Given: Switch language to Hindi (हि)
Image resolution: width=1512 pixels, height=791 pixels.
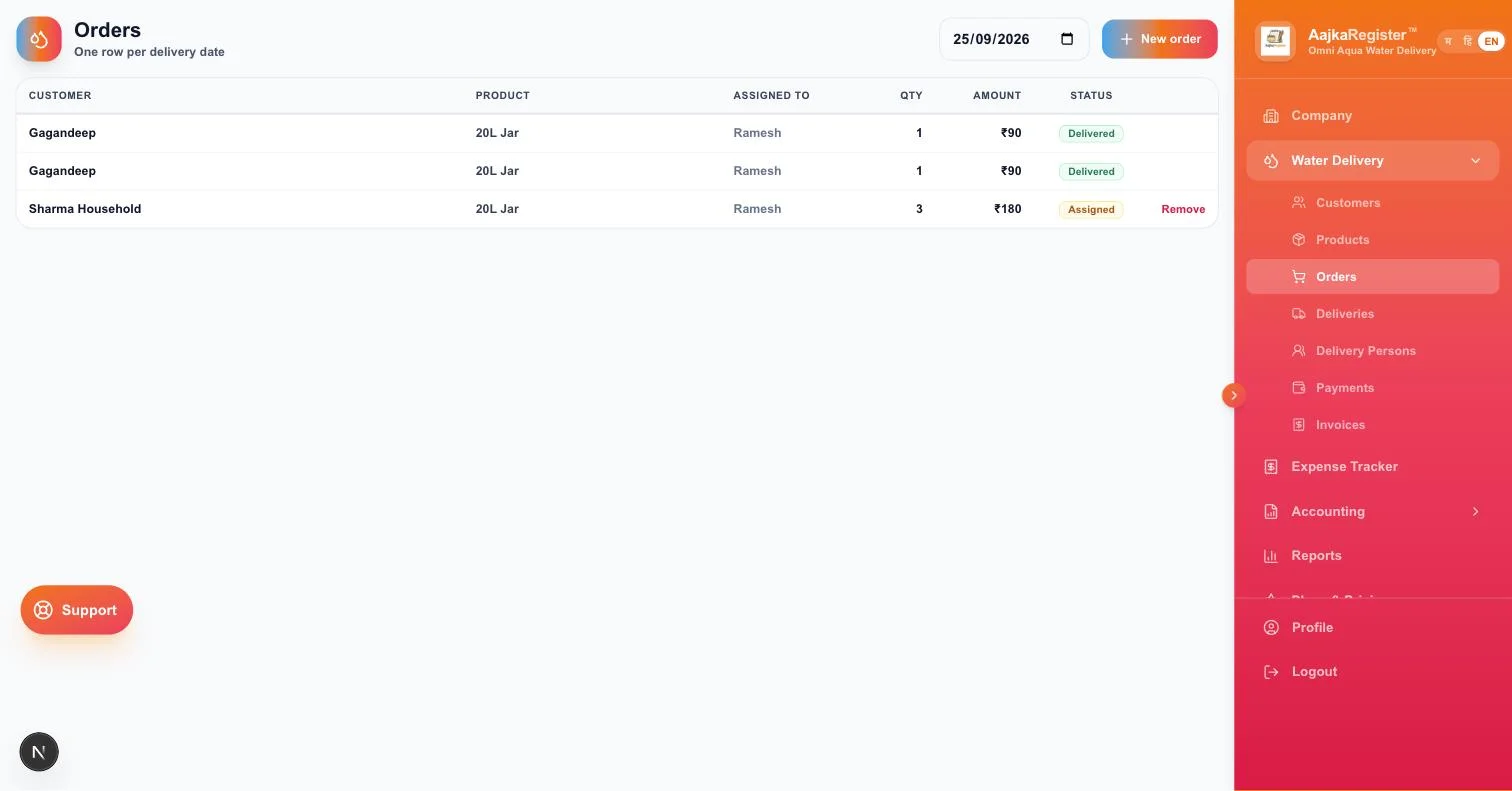Looking at the screenshot, I should pyautogui.click(x=1467, y=41).
